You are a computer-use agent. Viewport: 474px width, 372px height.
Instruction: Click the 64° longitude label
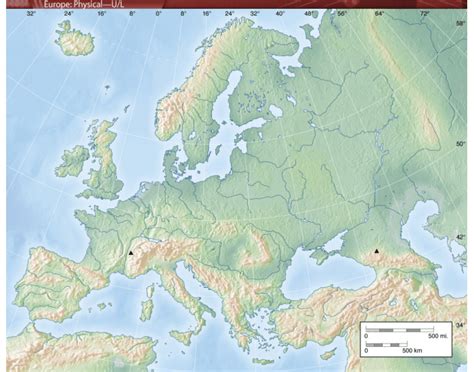379,14
